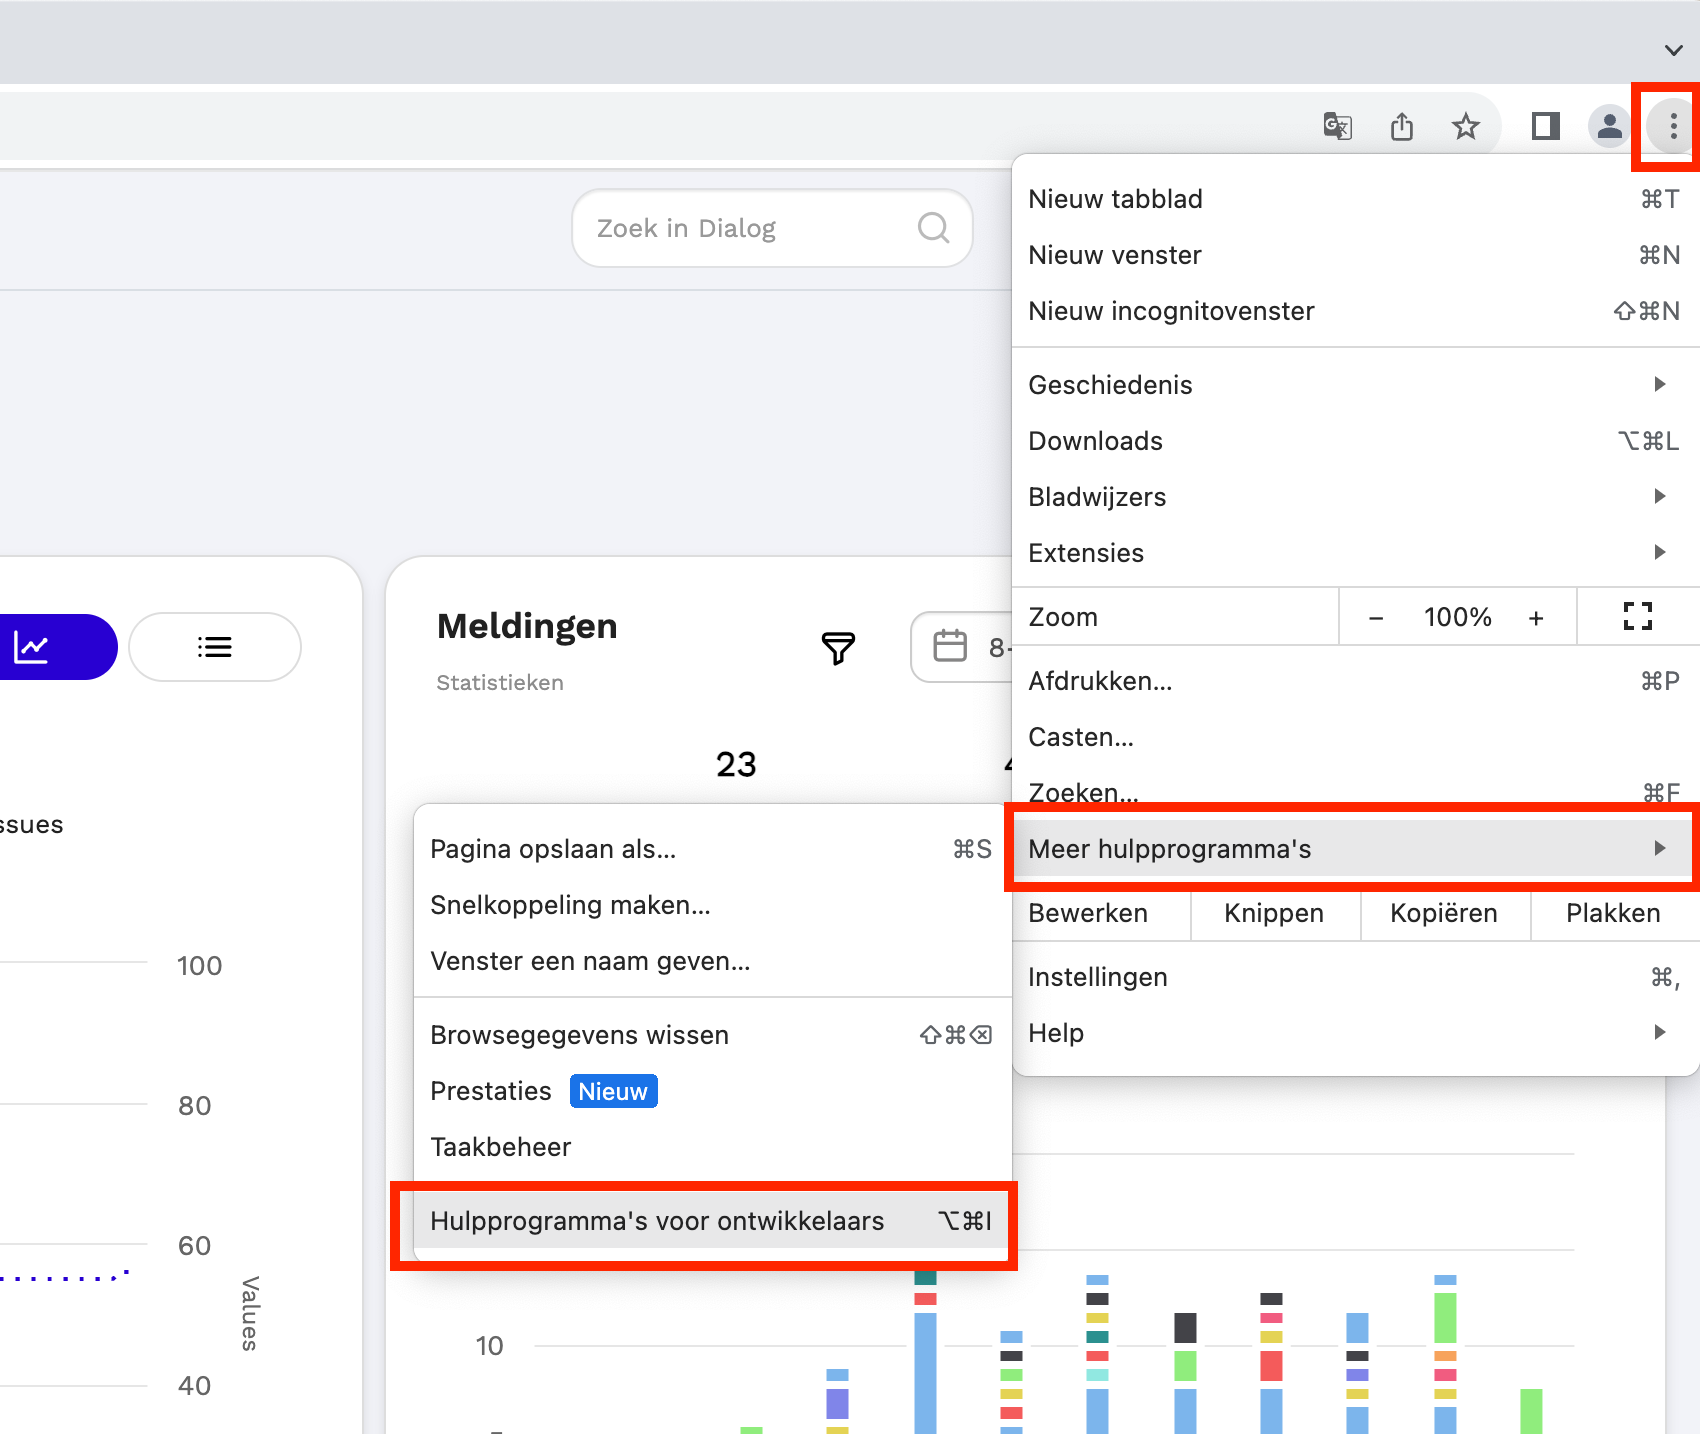Image resolution: width=1700 pixels, height=1434 pixels.
Task: Click the profile avatar icon
Action: point(1609,126)
